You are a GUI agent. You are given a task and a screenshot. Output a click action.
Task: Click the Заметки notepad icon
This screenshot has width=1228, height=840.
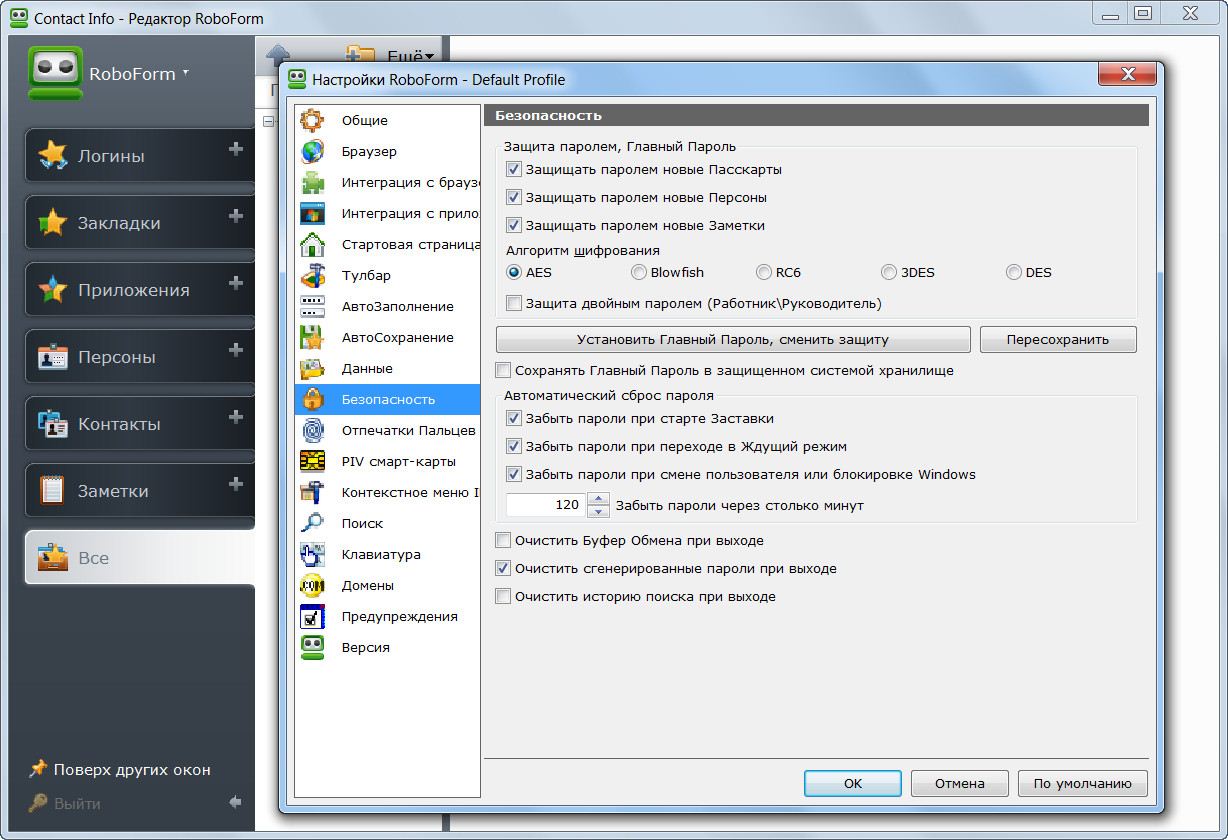(52, 490)
